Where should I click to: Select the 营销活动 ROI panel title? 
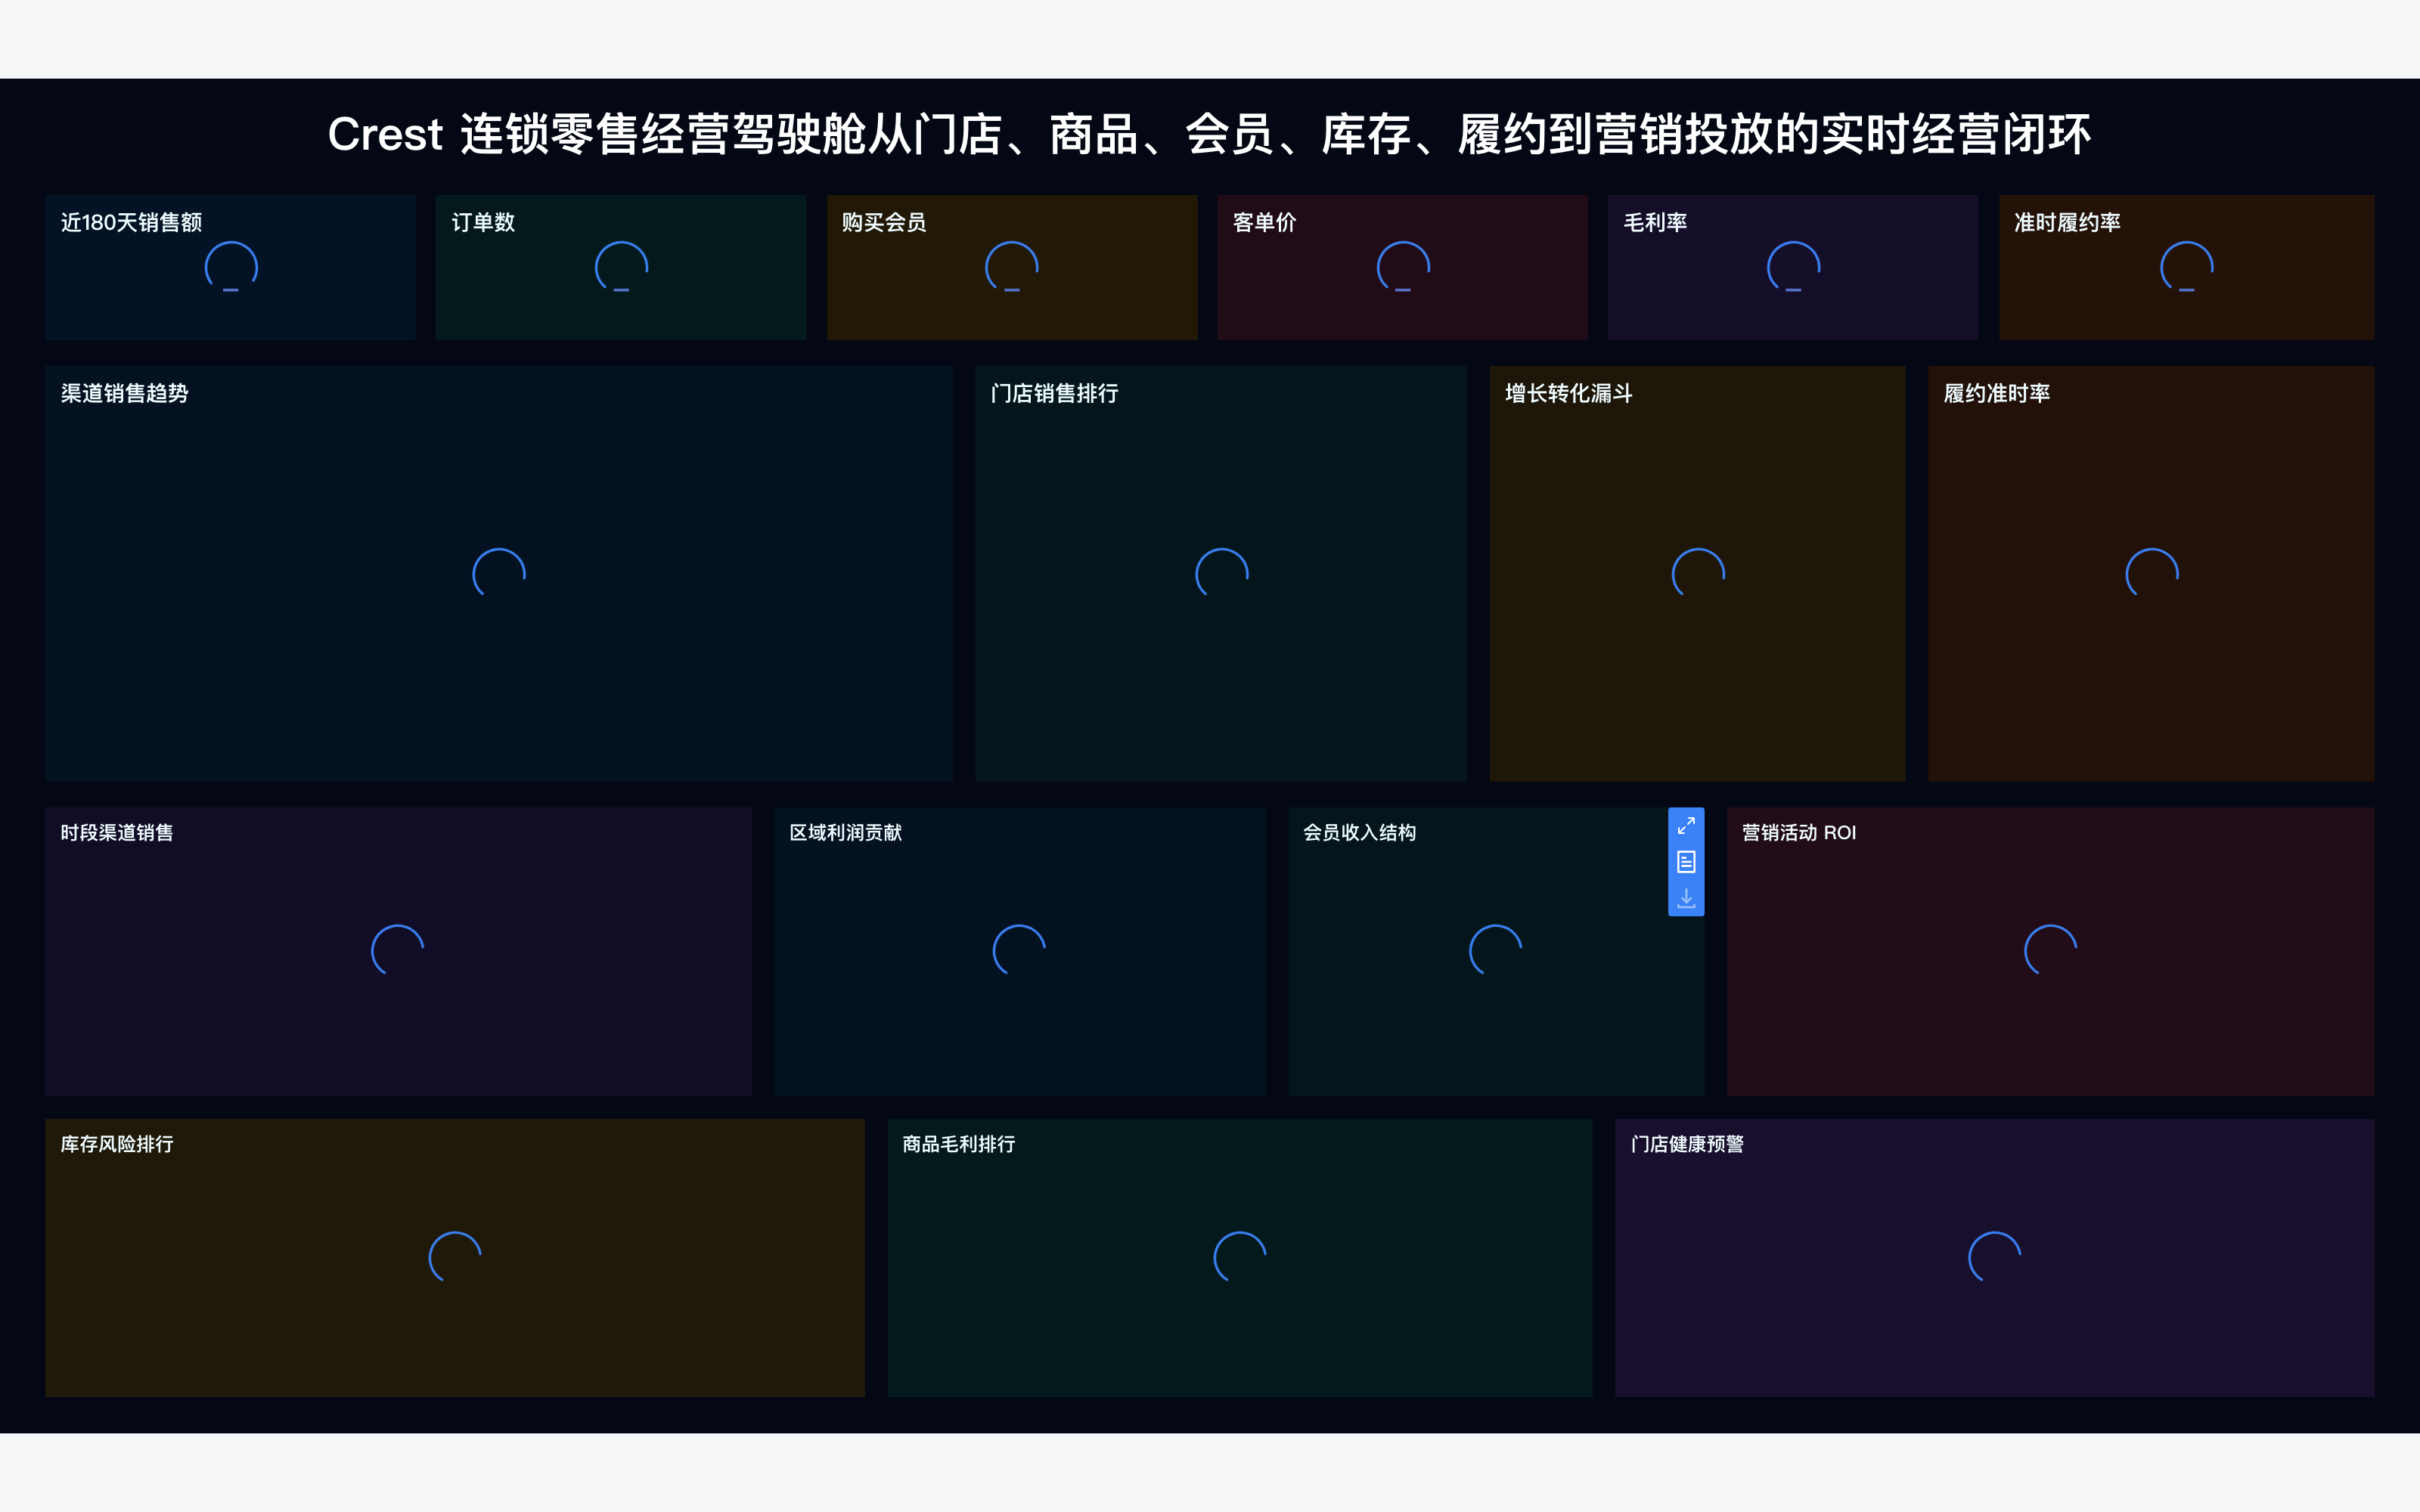(x=1798, y=832)
